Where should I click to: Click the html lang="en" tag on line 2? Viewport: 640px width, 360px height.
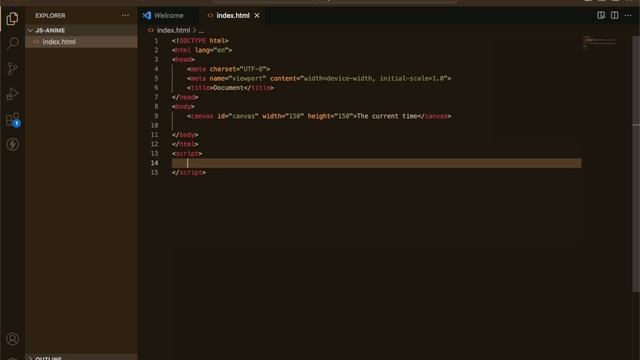coord(202,50)
